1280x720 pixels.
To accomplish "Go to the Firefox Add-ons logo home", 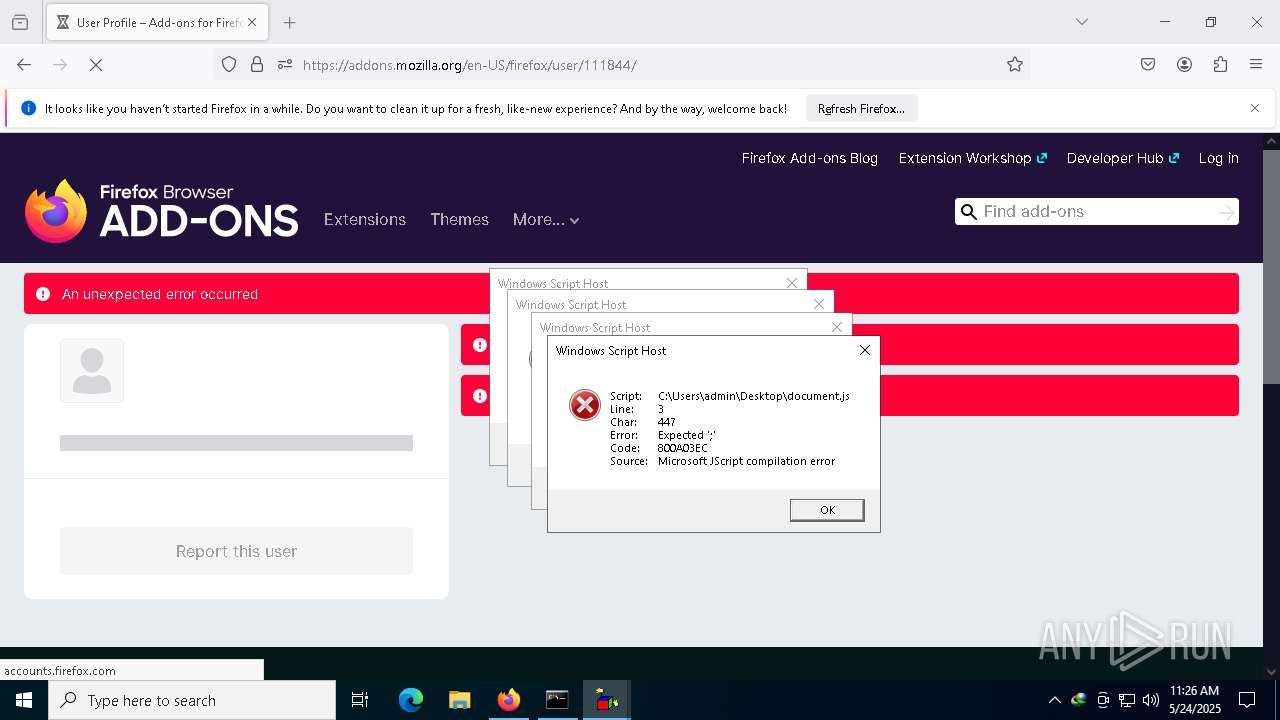I will 161,211.
